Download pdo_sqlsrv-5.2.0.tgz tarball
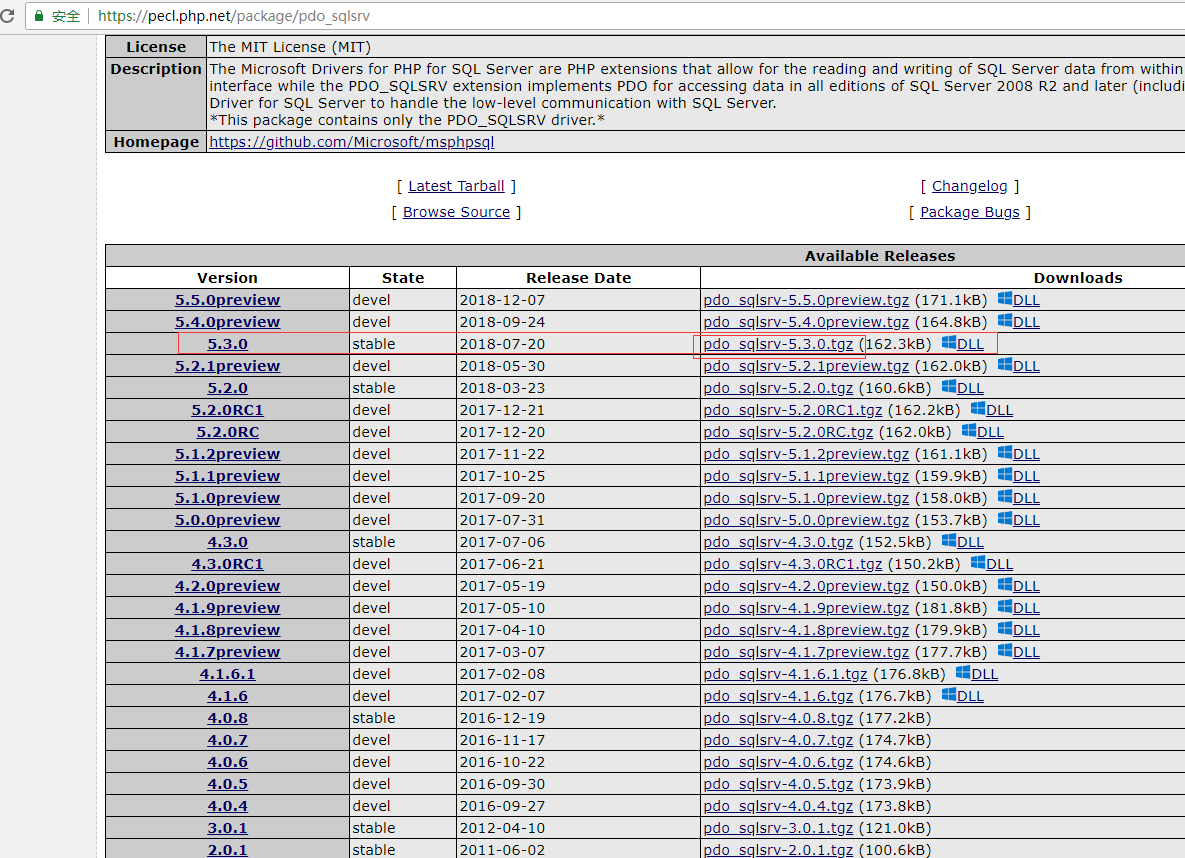This screenshot has width=1185, height=858. tap(778, 387)
